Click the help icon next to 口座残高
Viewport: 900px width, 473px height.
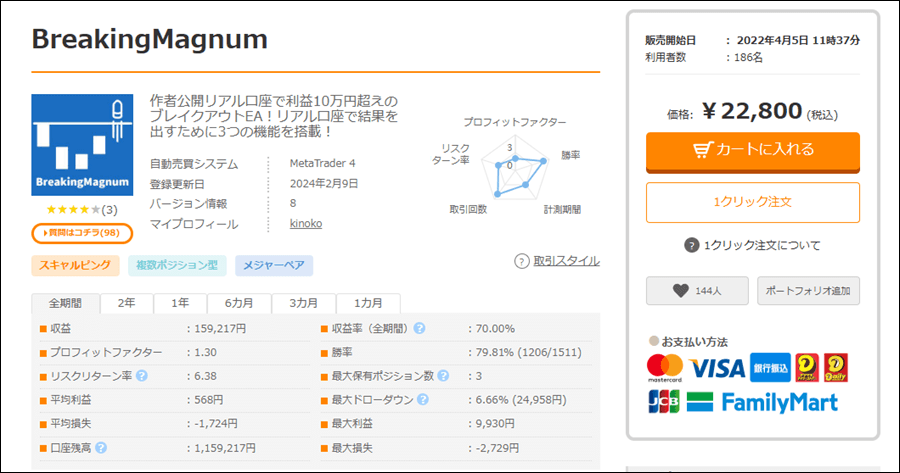coord(101,447)
